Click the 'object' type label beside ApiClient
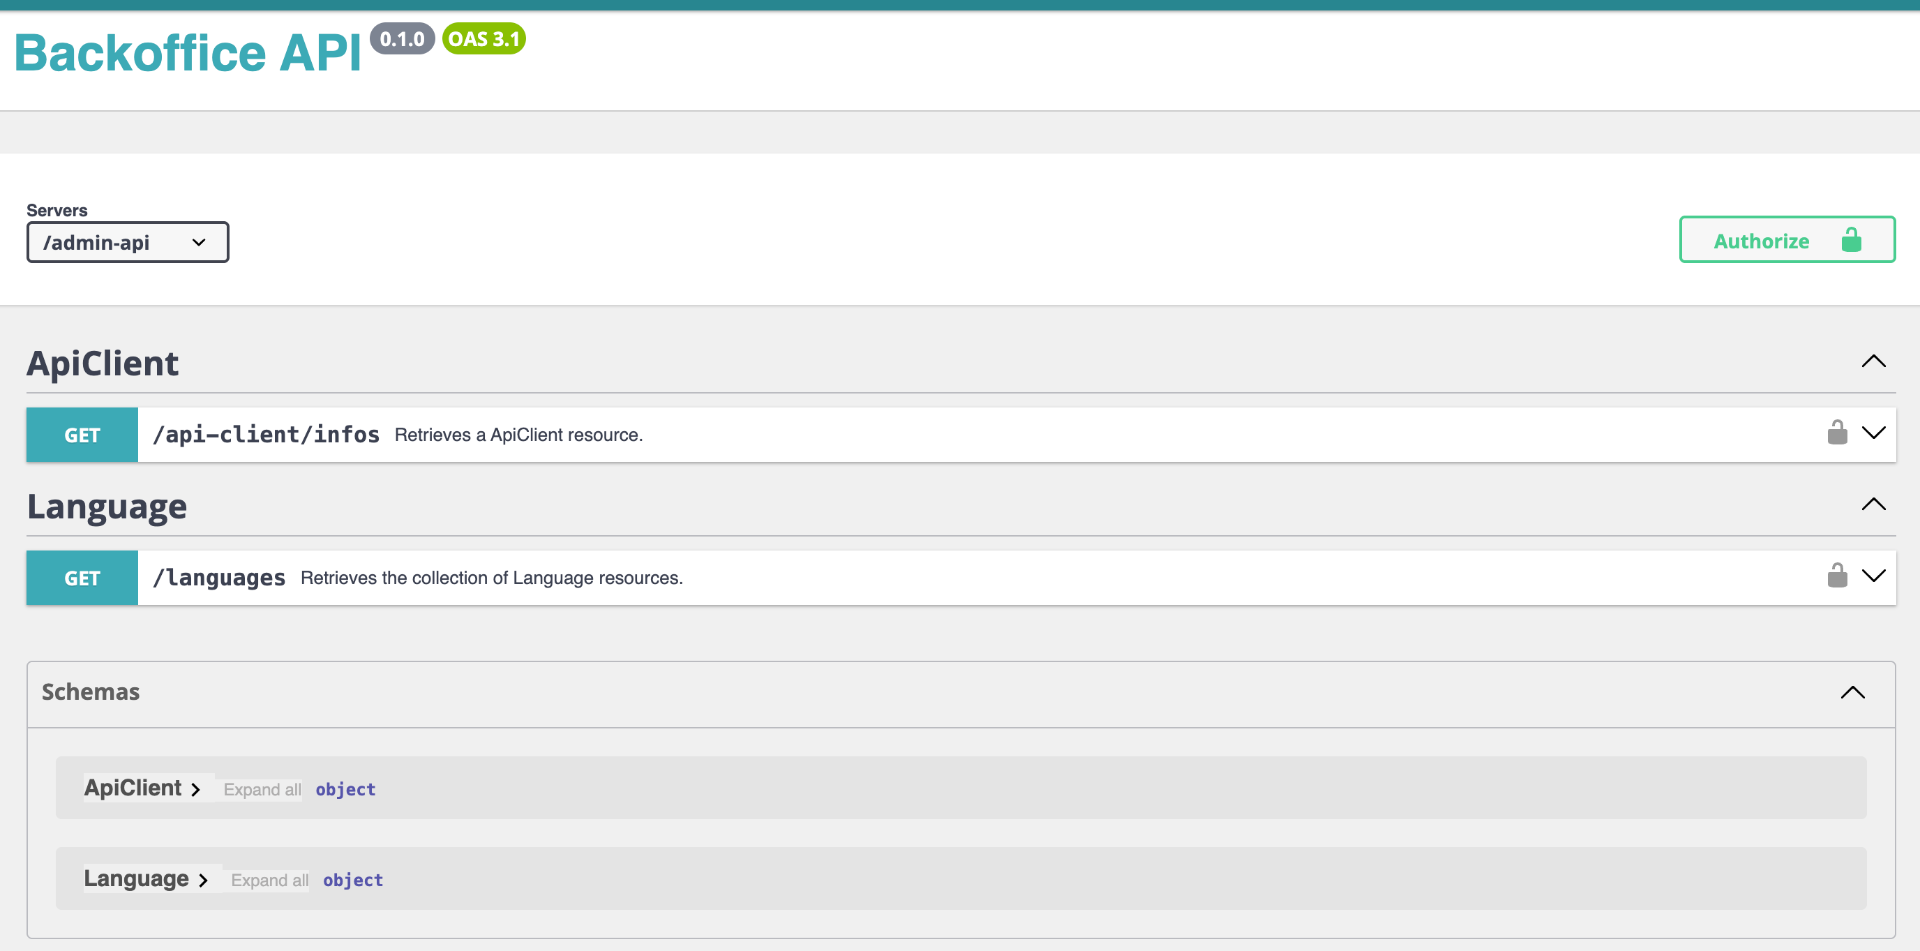 click(x=346, y=790)
